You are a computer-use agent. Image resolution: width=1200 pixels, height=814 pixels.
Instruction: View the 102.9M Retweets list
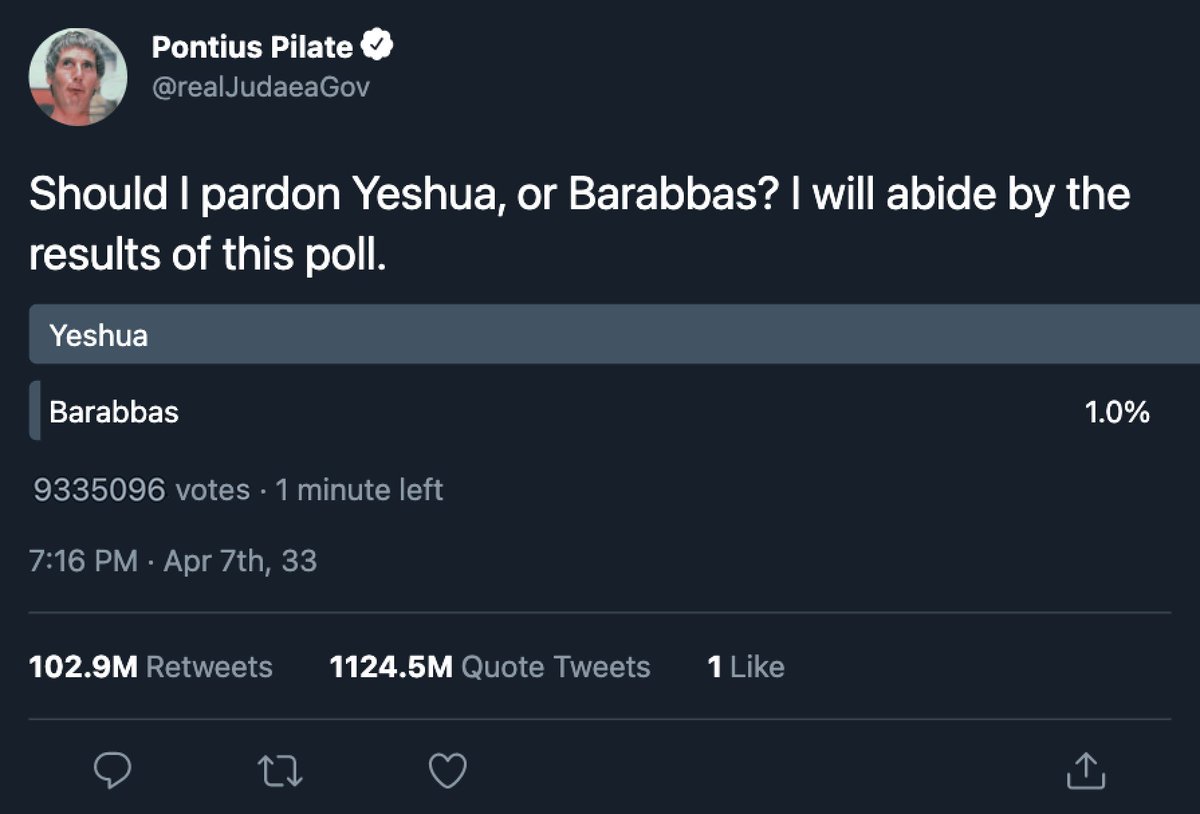[x=151, y=667]
